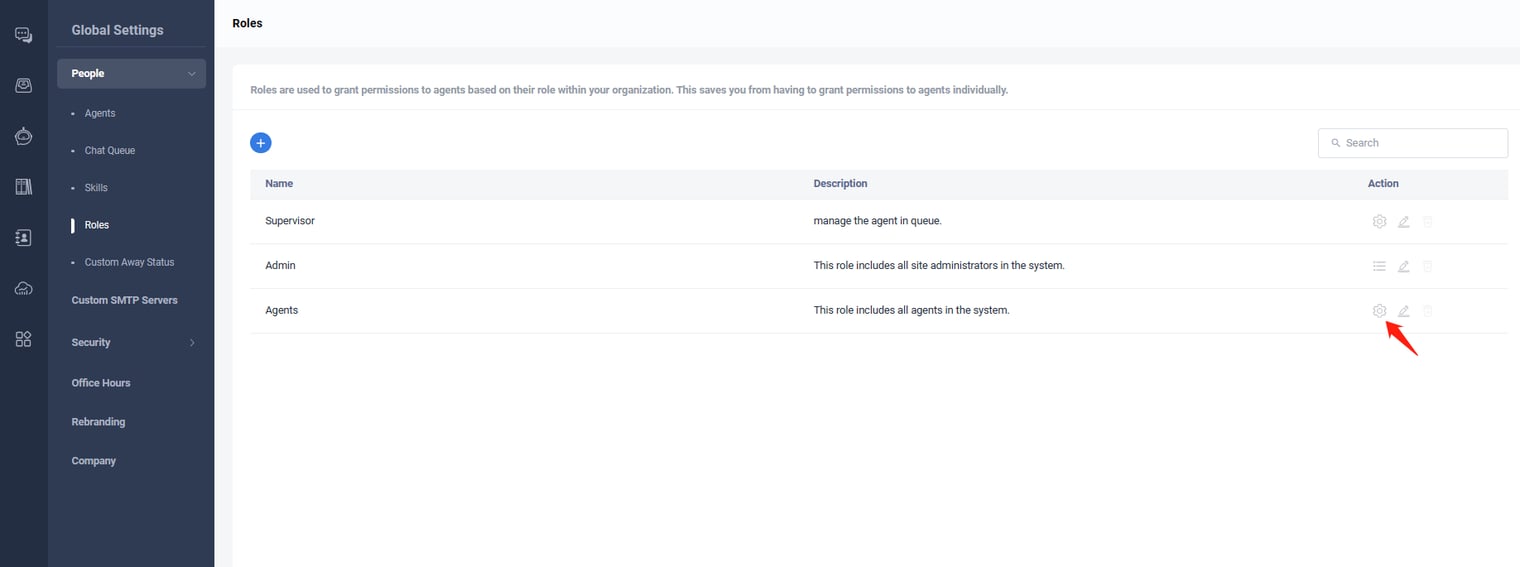
Task: Open permission settings gear for Supervisor role
Action: click(x=1379, y=222)
